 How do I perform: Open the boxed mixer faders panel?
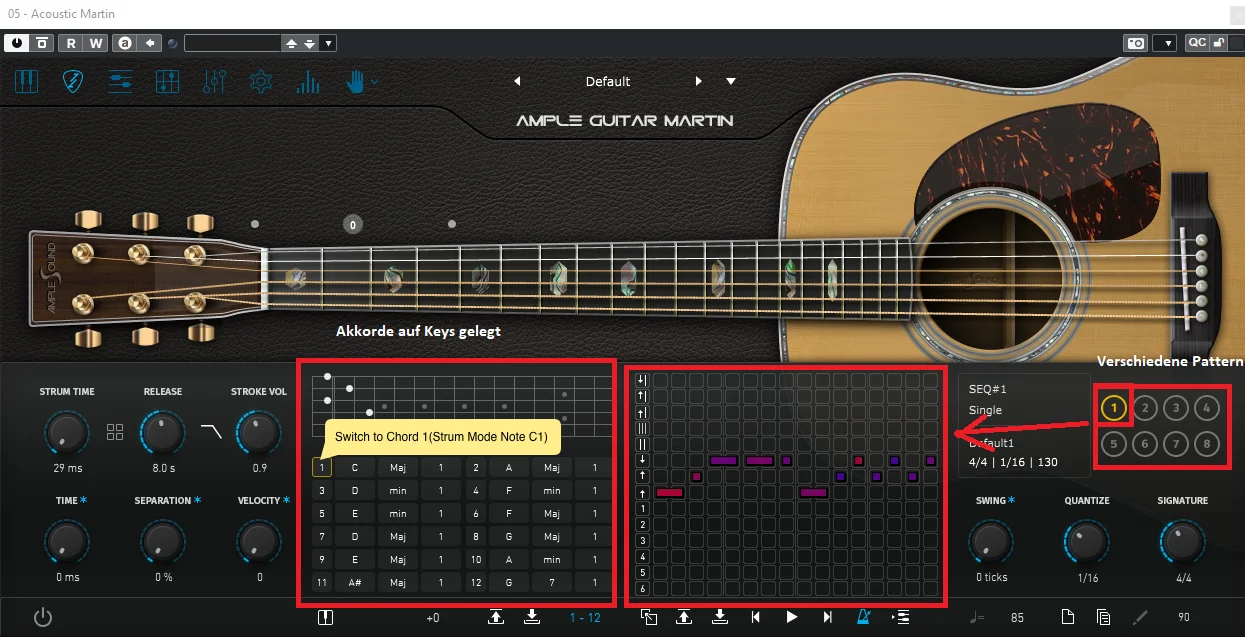[x=168, y=82]
